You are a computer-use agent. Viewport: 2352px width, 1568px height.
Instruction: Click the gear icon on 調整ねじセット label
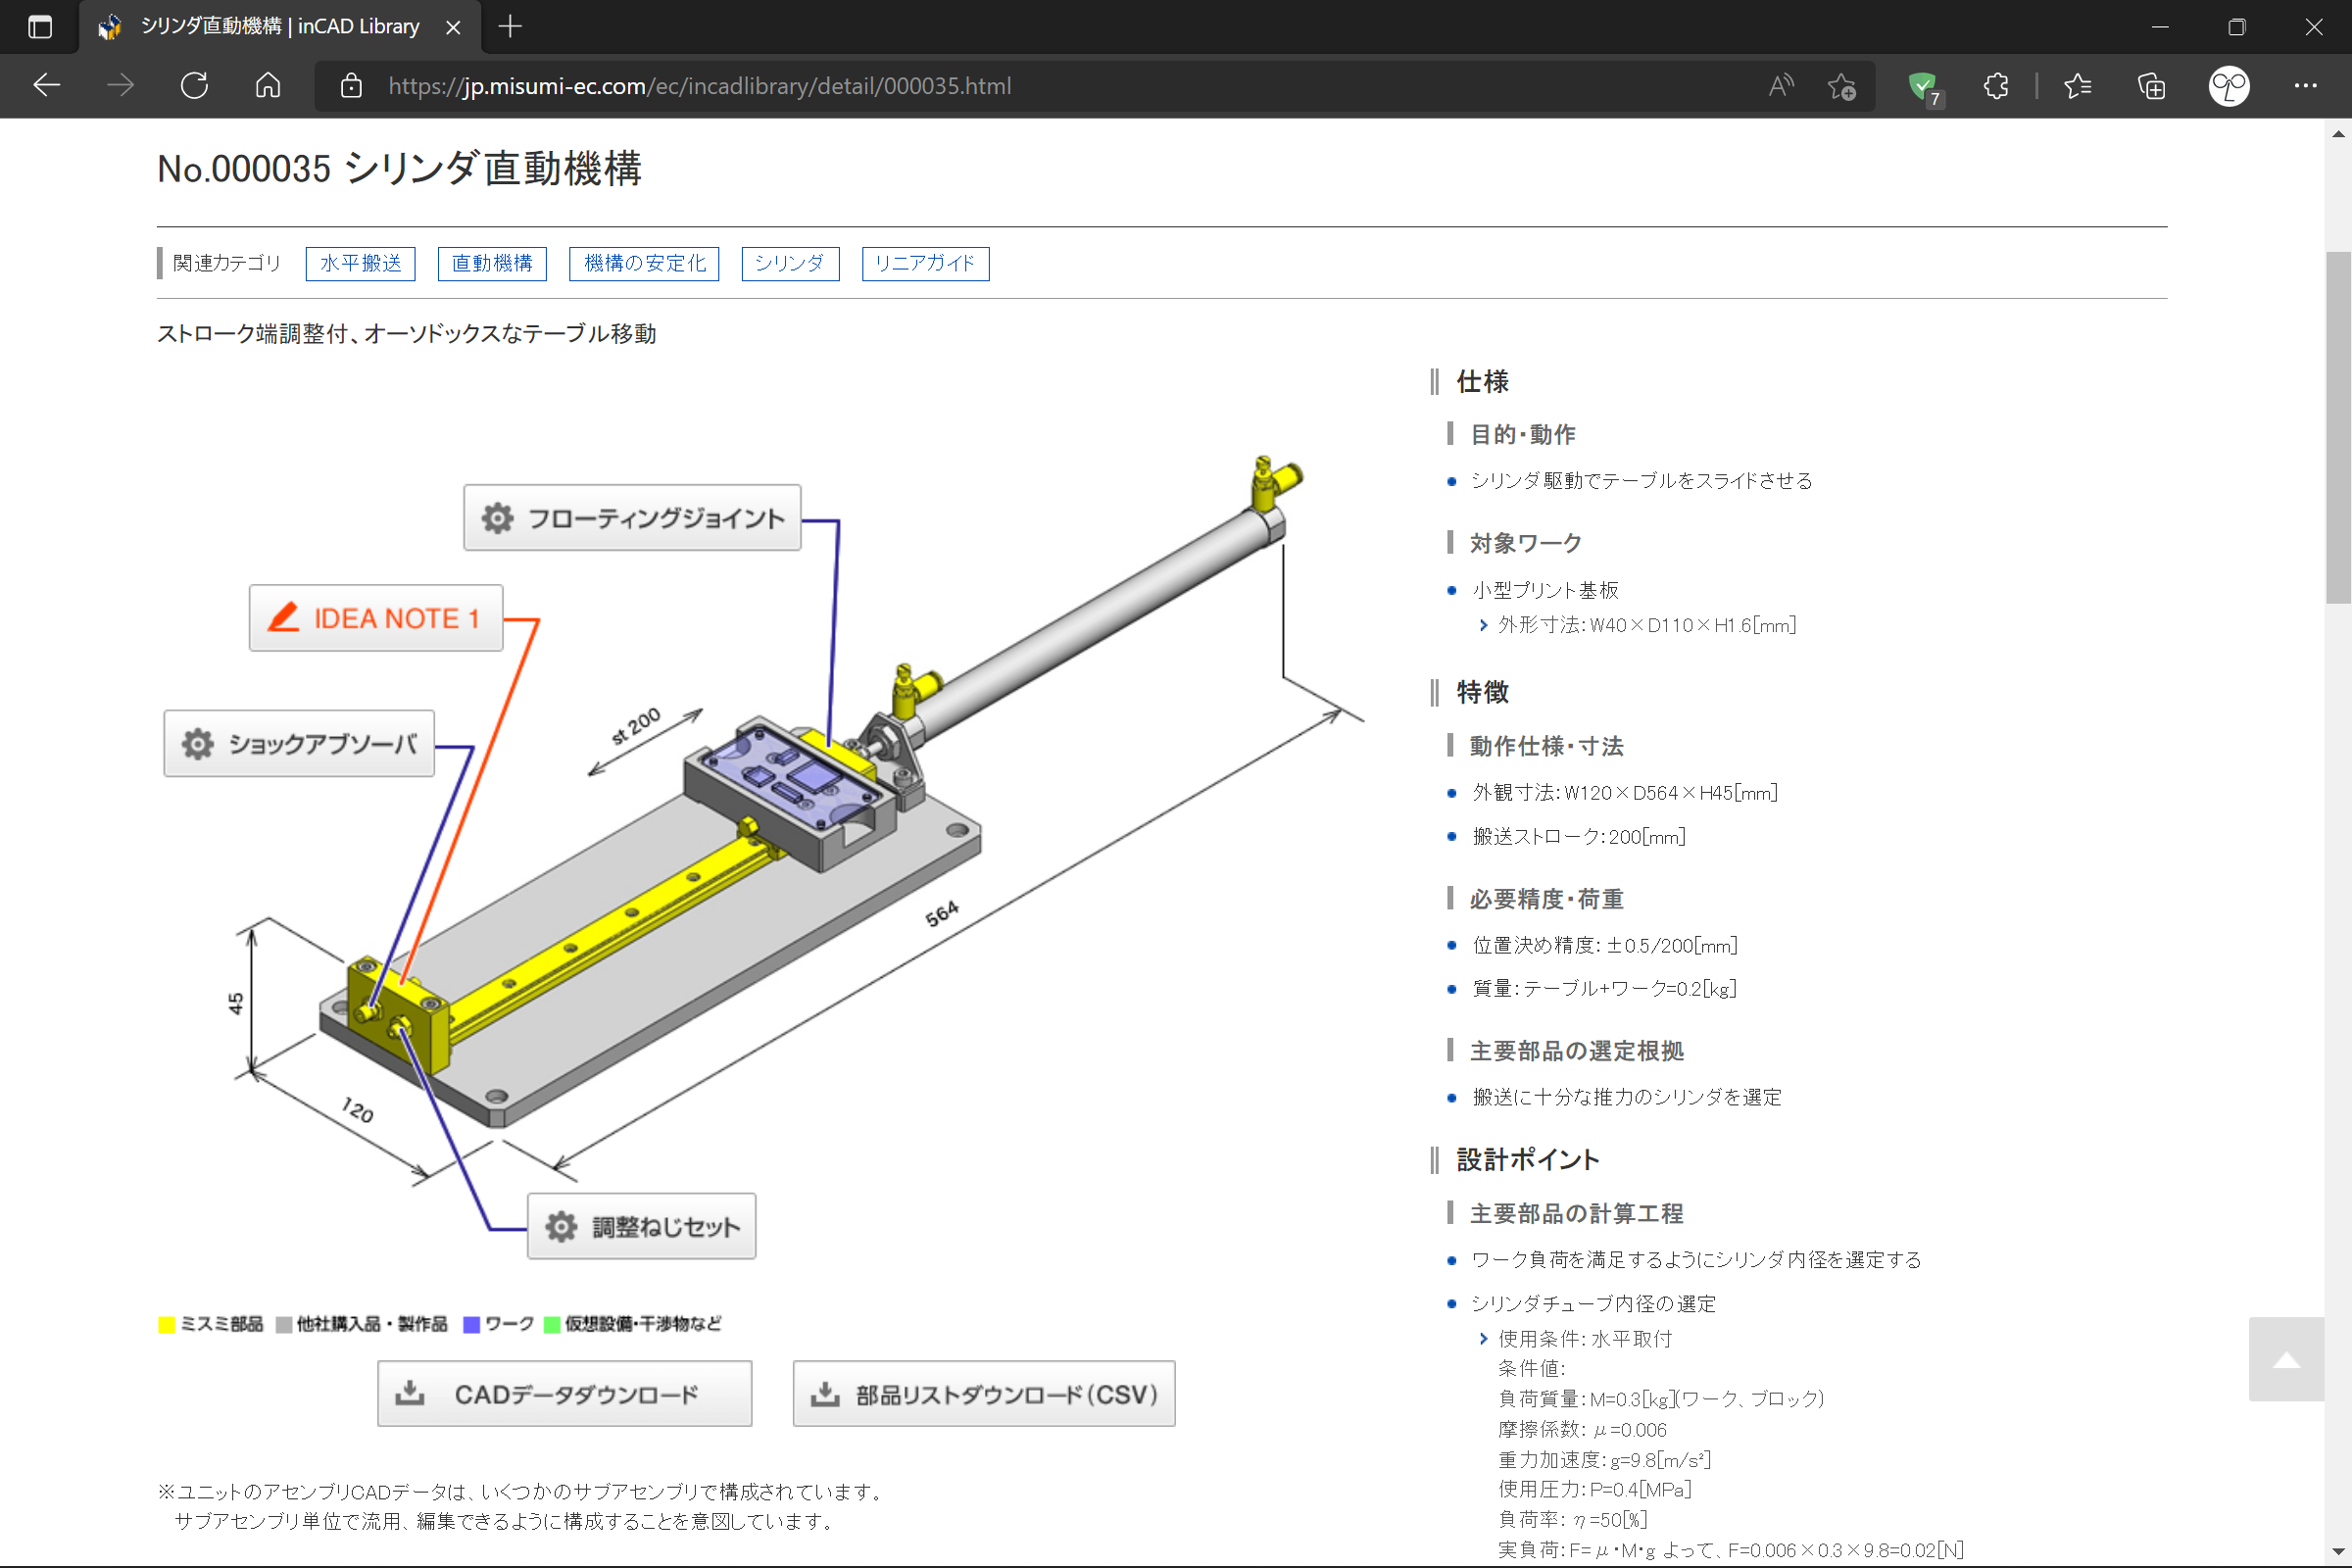click(561, 1226)
